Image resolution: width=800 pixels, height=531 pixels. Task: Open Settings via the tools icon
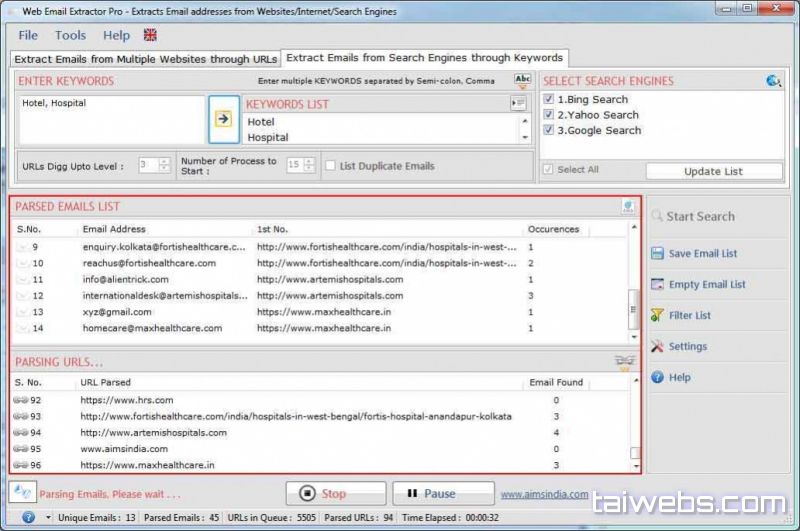point(657,347)
